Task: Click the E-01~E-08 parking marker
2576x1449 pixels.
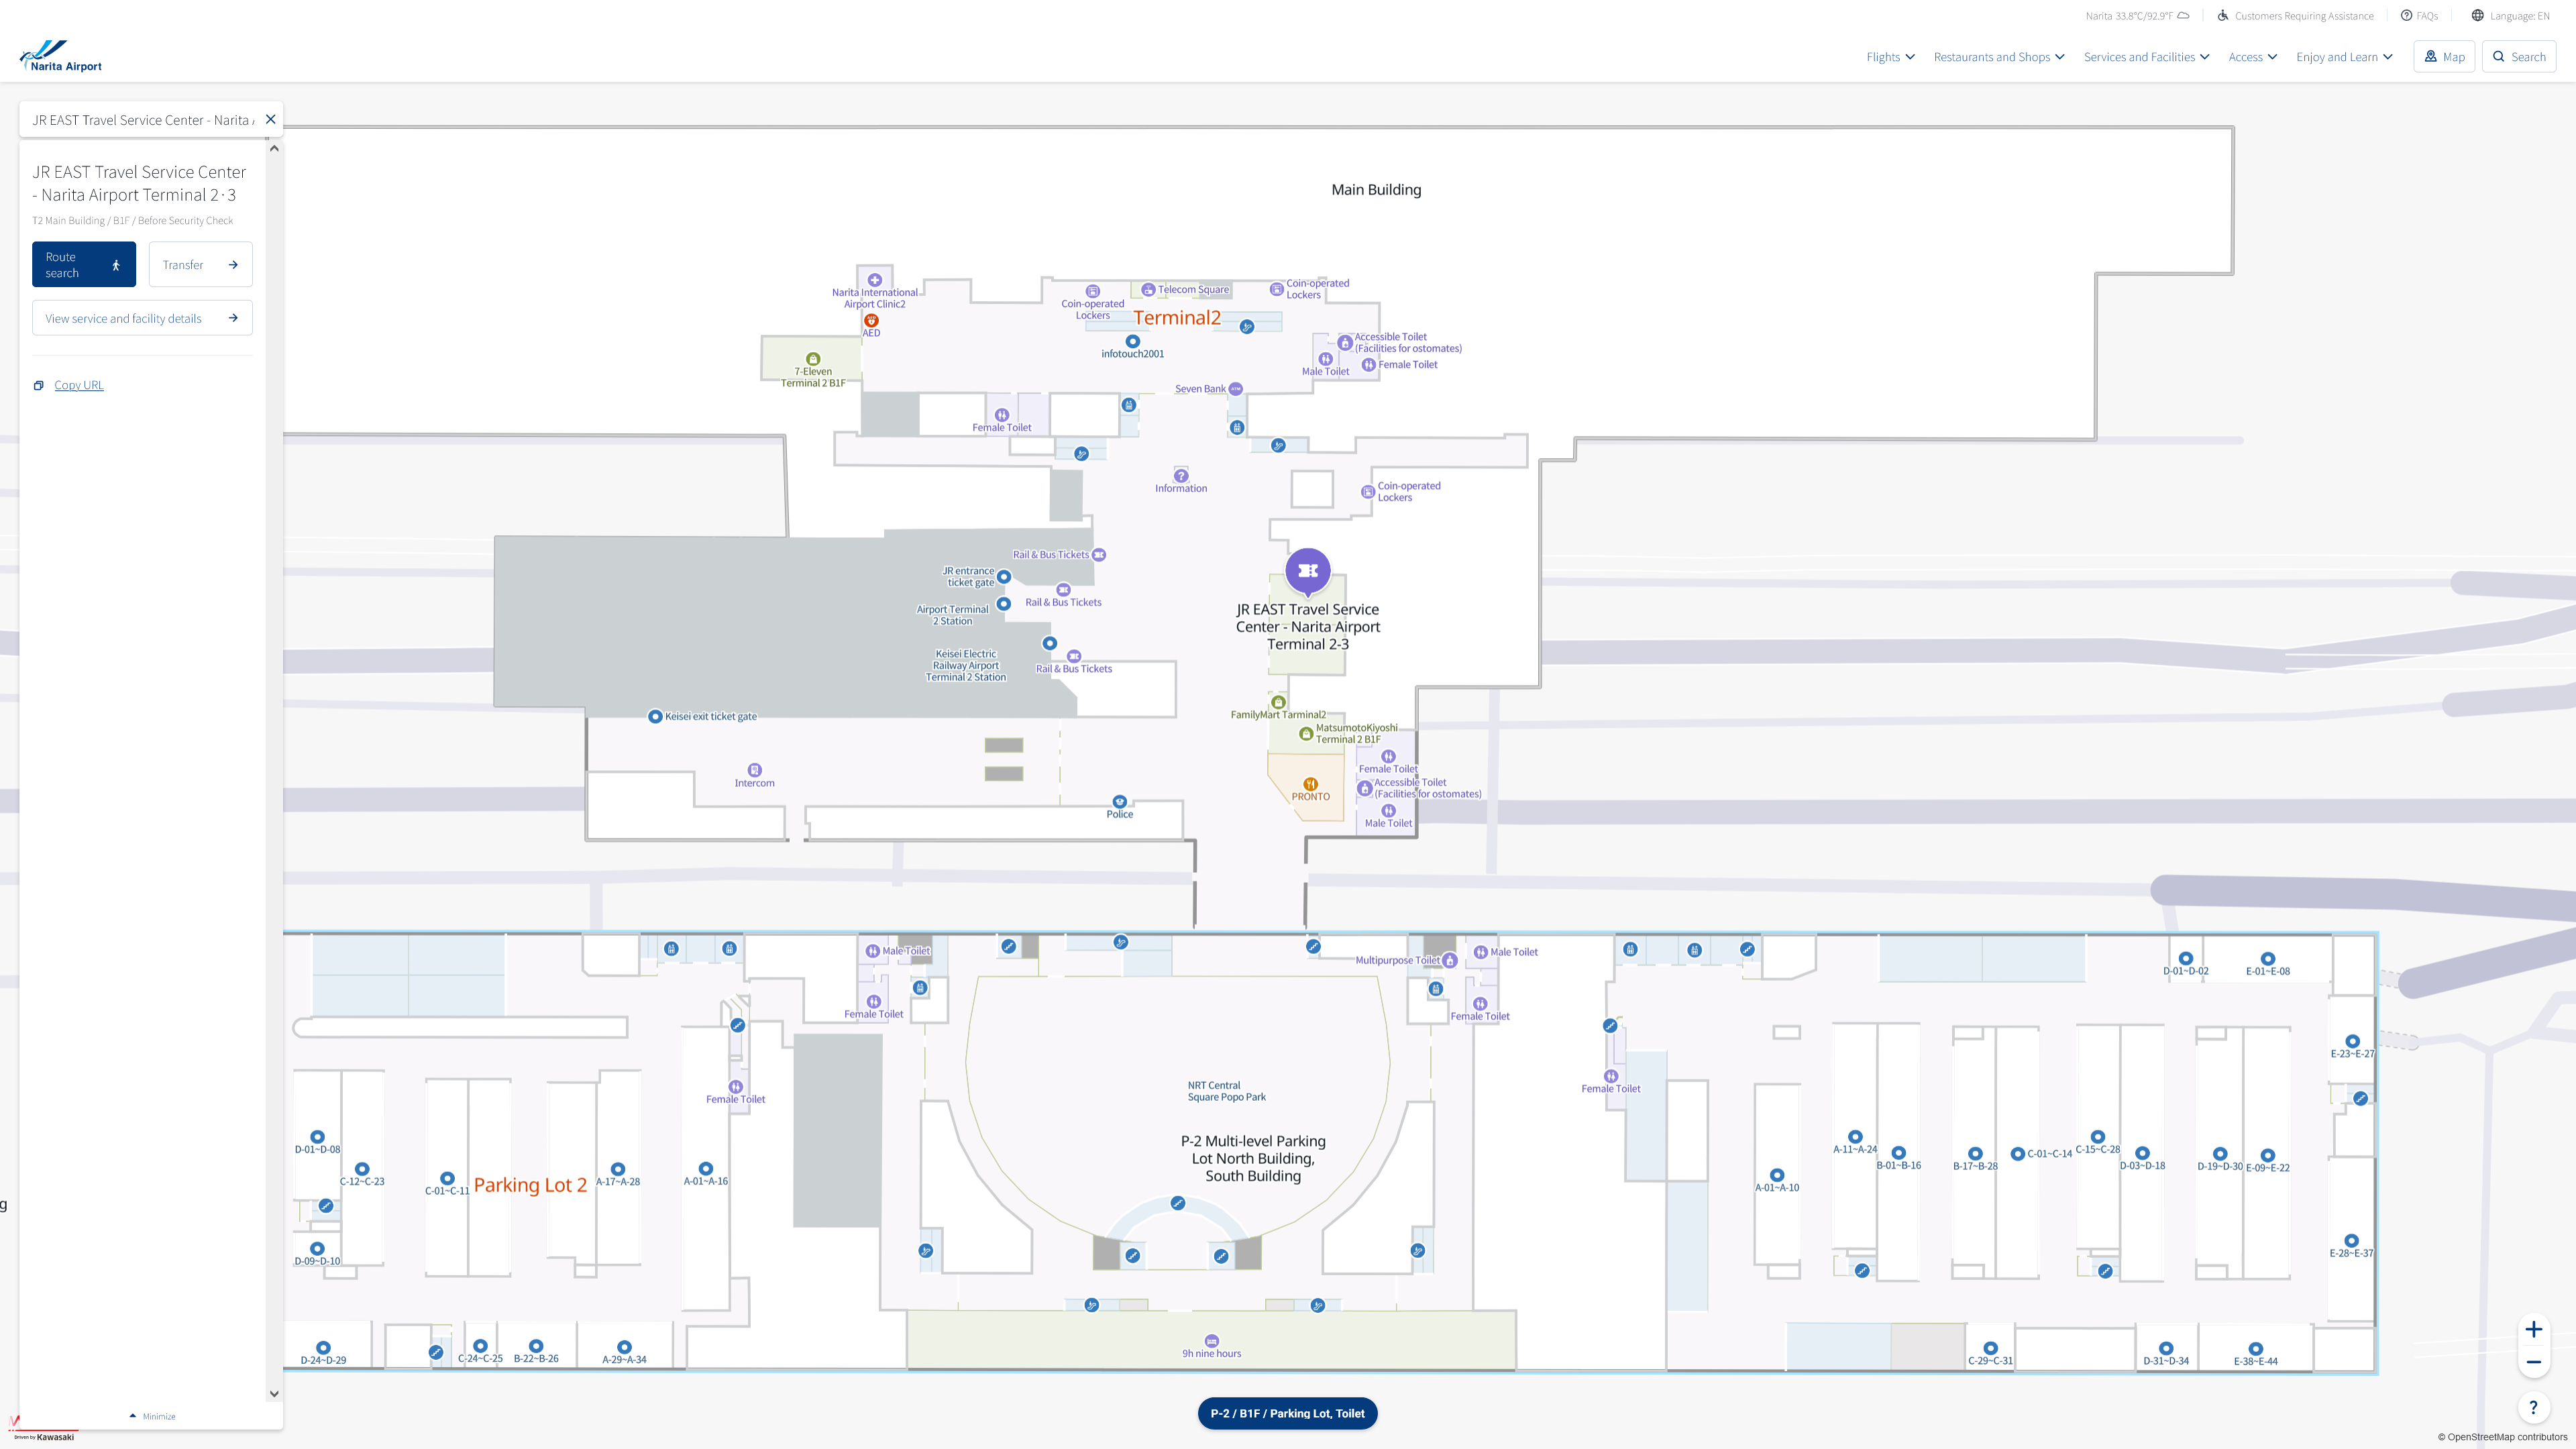Action: (x=2268, y=959)
